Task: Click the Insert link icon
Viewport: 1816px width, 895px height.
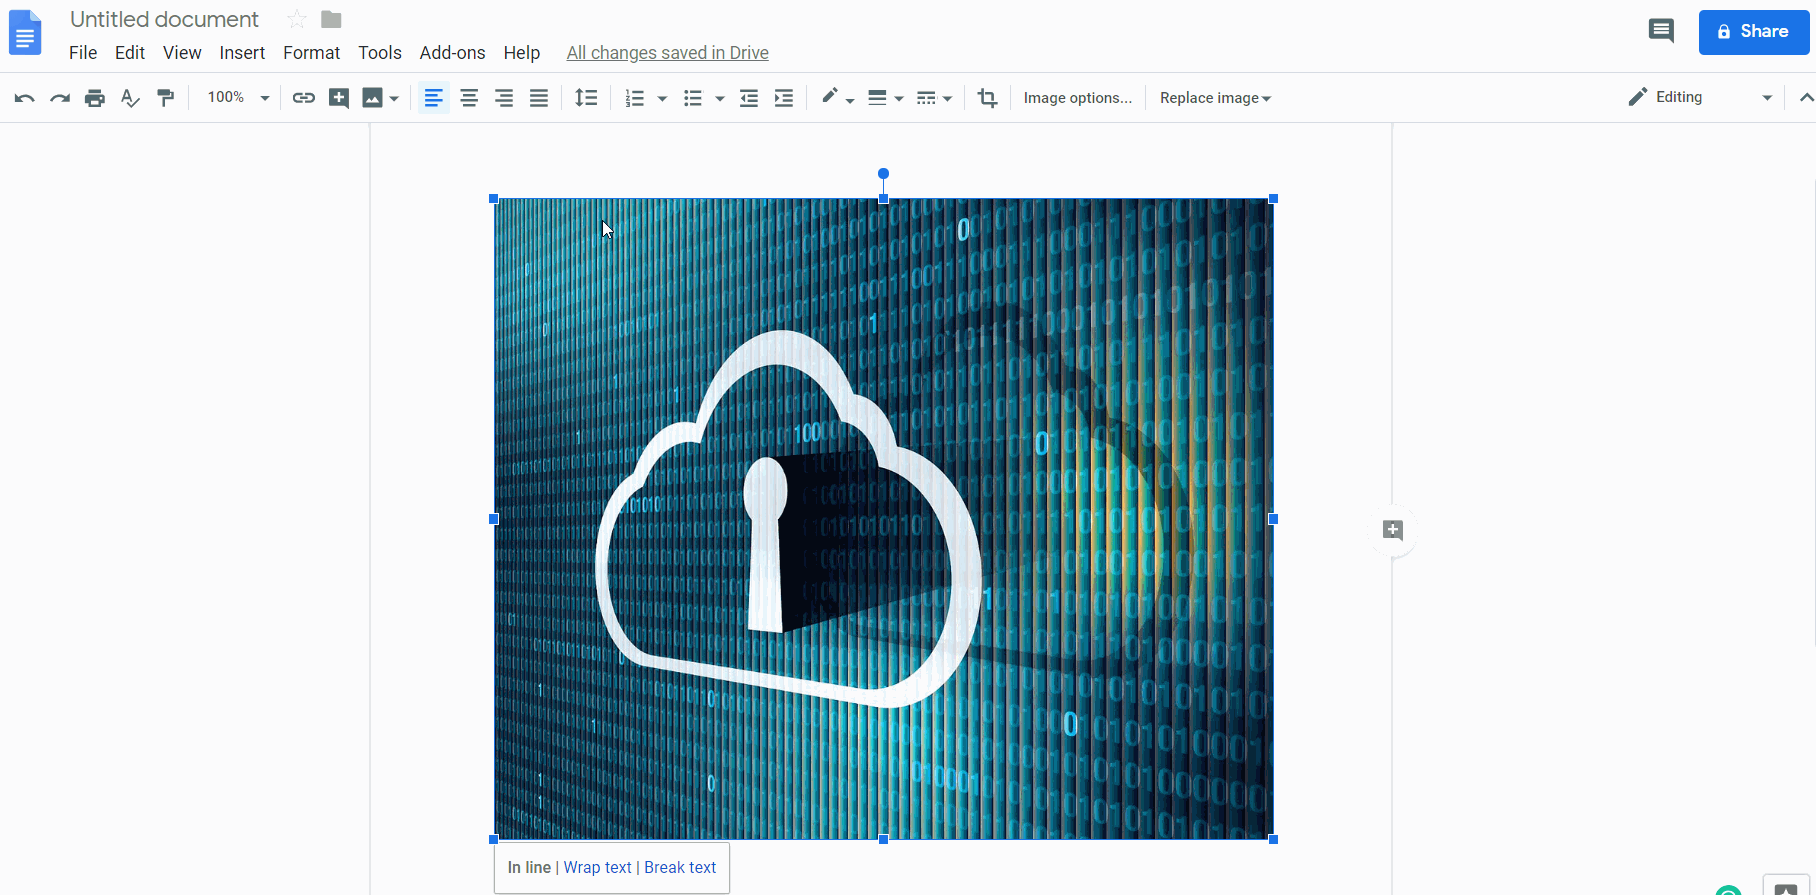Action: click(303, 98)
